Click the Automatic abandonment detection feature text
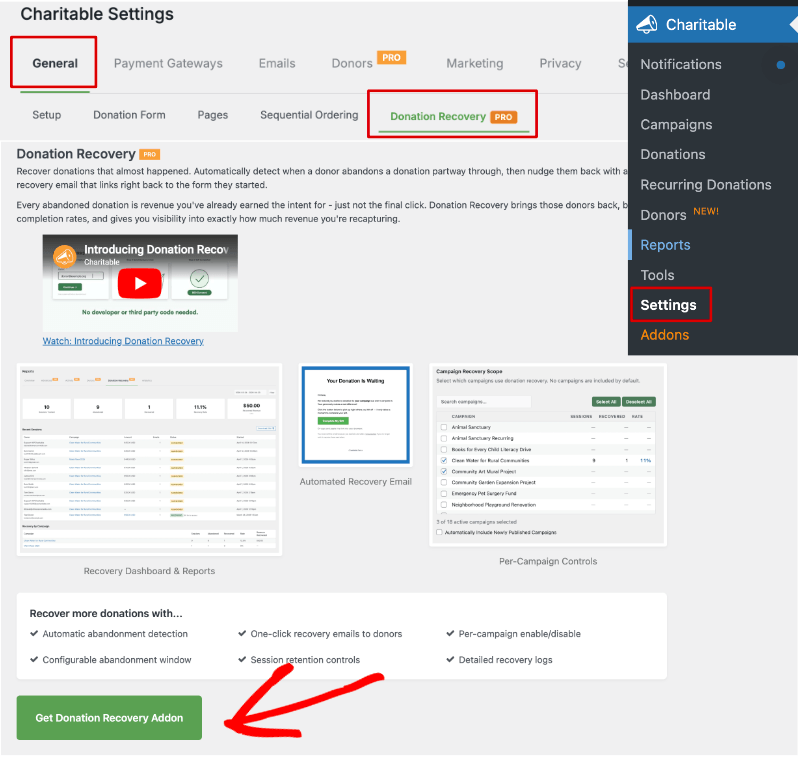 (115, 634)
